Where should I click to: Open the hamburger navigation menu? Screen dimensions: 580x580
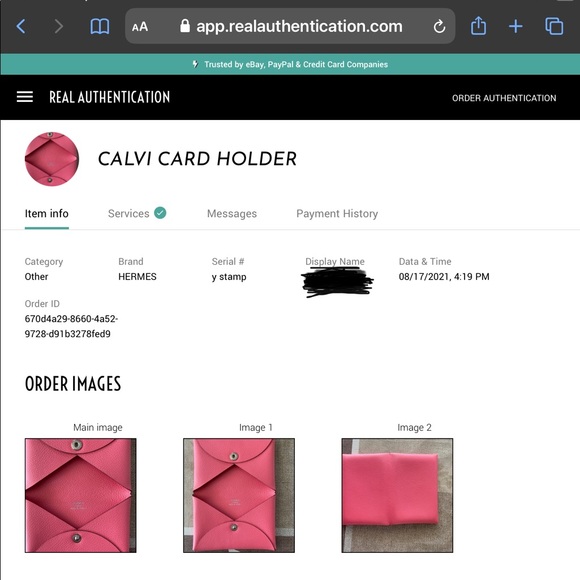click(25, 97)
